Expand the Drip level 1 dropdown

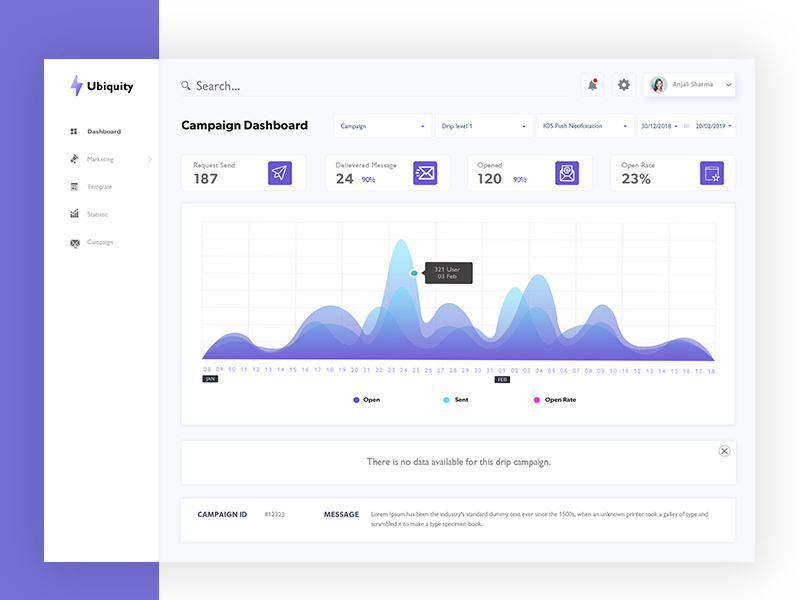483,126
